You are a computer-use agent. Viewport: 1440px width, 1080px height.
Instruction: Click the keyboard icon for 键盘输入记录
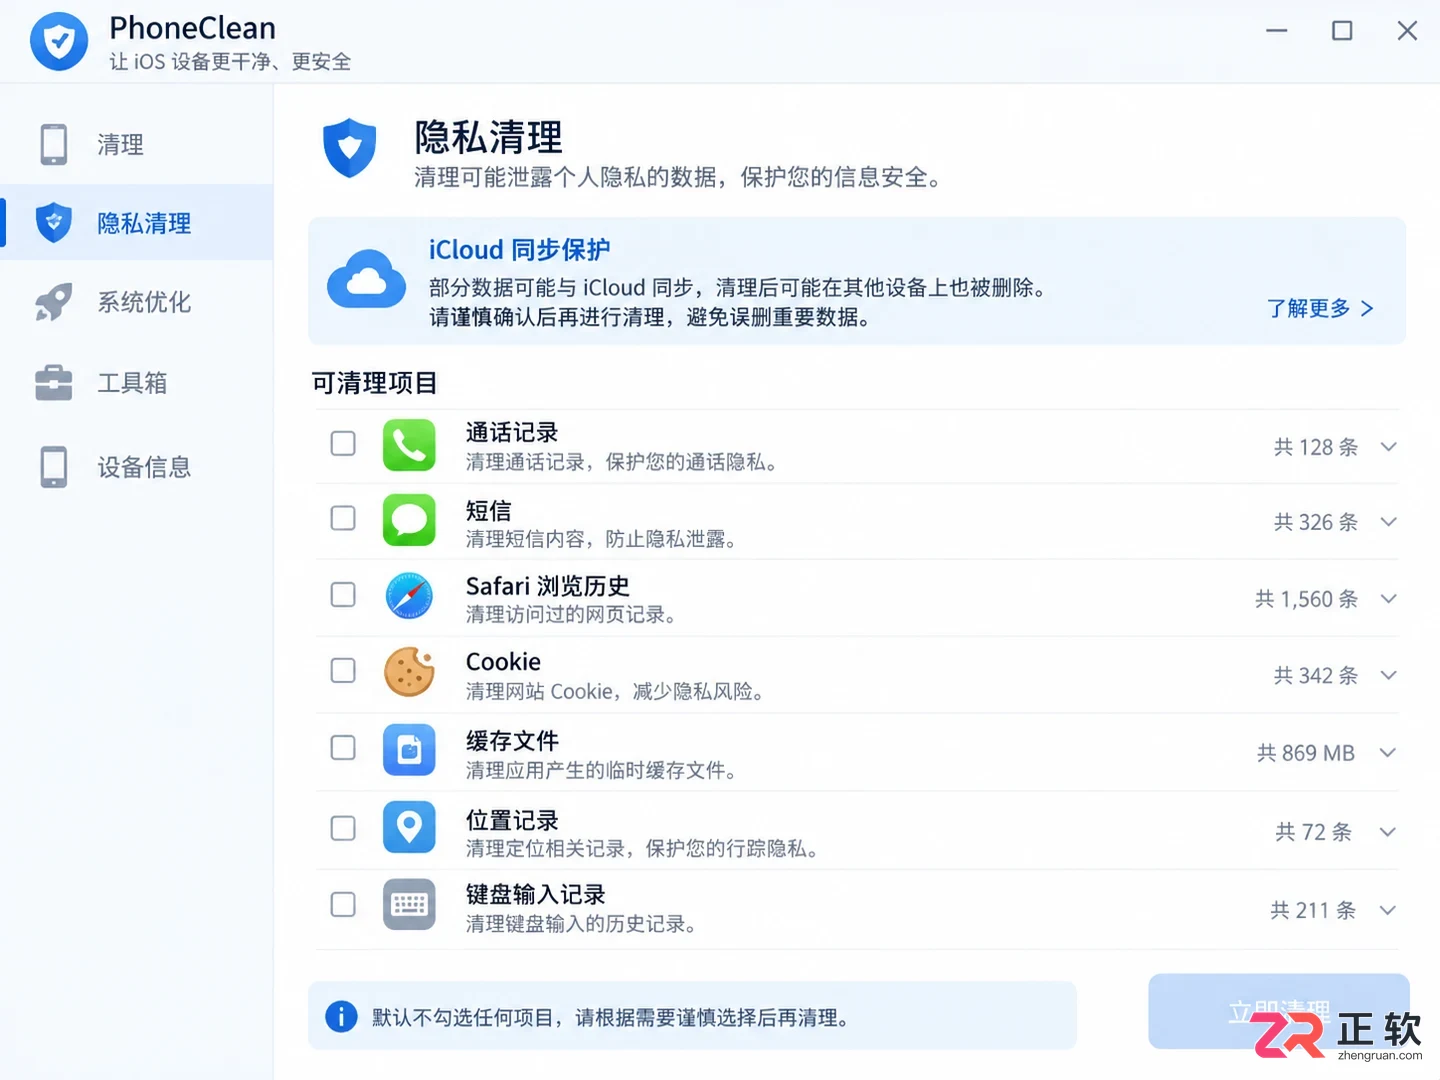click(409, 905)
